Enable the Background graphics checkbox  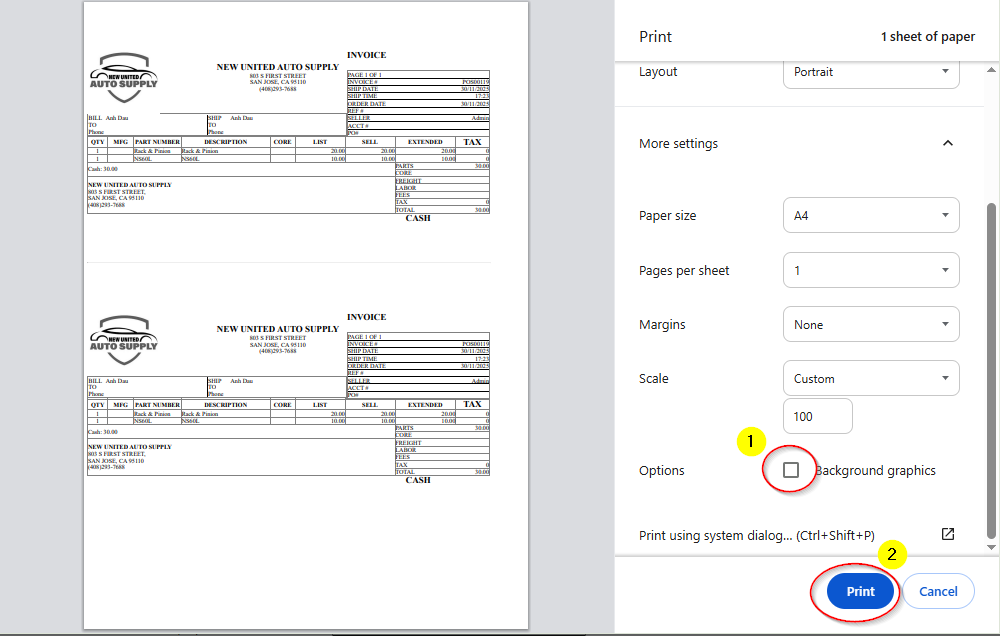point(791,470)
